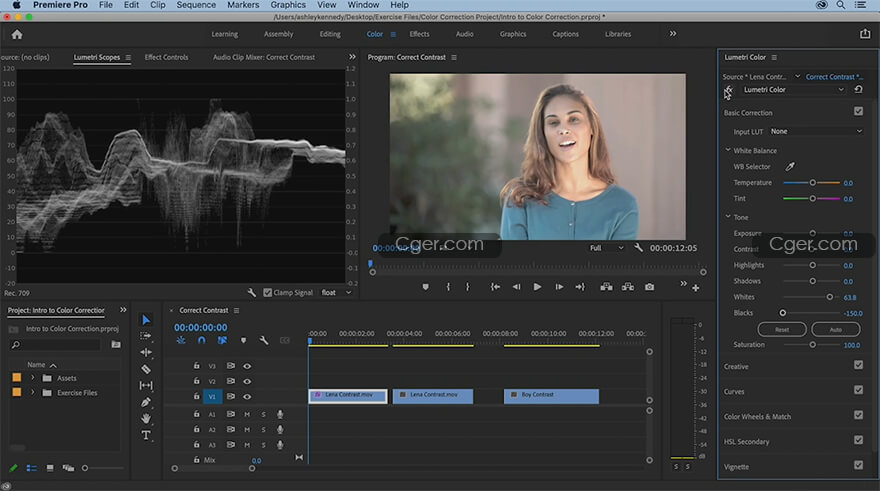Reset the Lumetri Color effect icon

coord(858,90)
